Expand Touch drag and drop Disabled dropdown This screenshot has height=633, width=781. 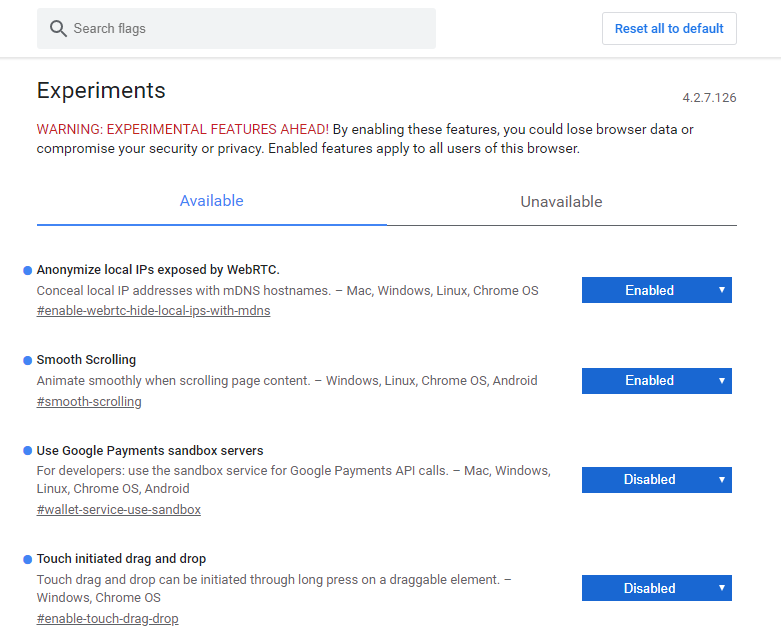[656, 588]
